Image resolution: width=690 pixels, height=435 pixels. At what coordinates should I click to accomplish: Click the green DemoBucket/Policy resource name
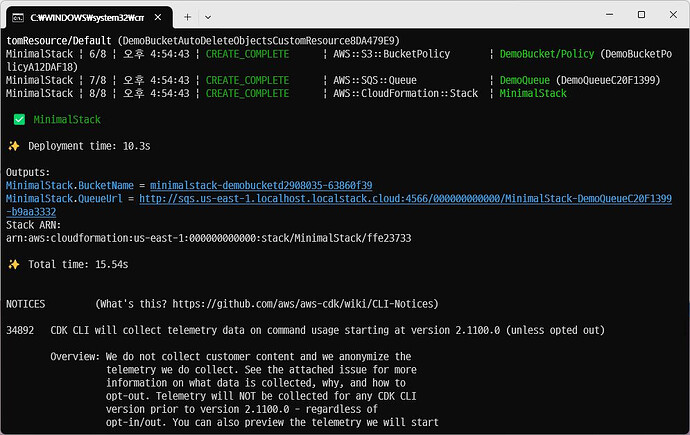[x=545, y=54]
